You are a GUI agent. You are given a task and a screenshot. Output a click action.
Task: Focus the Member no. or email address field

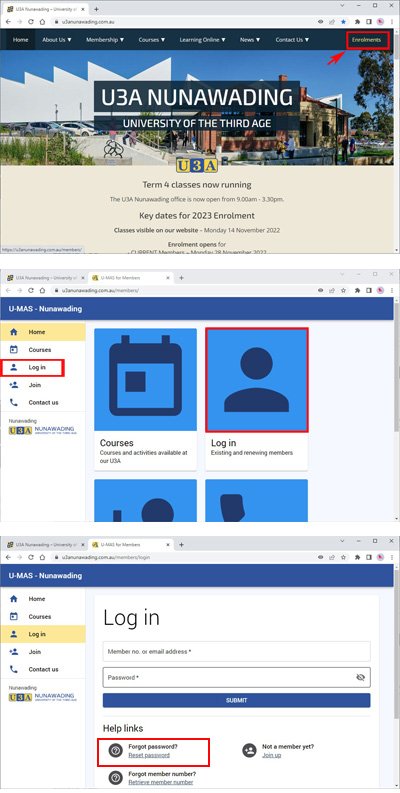[x=237, y=651]
